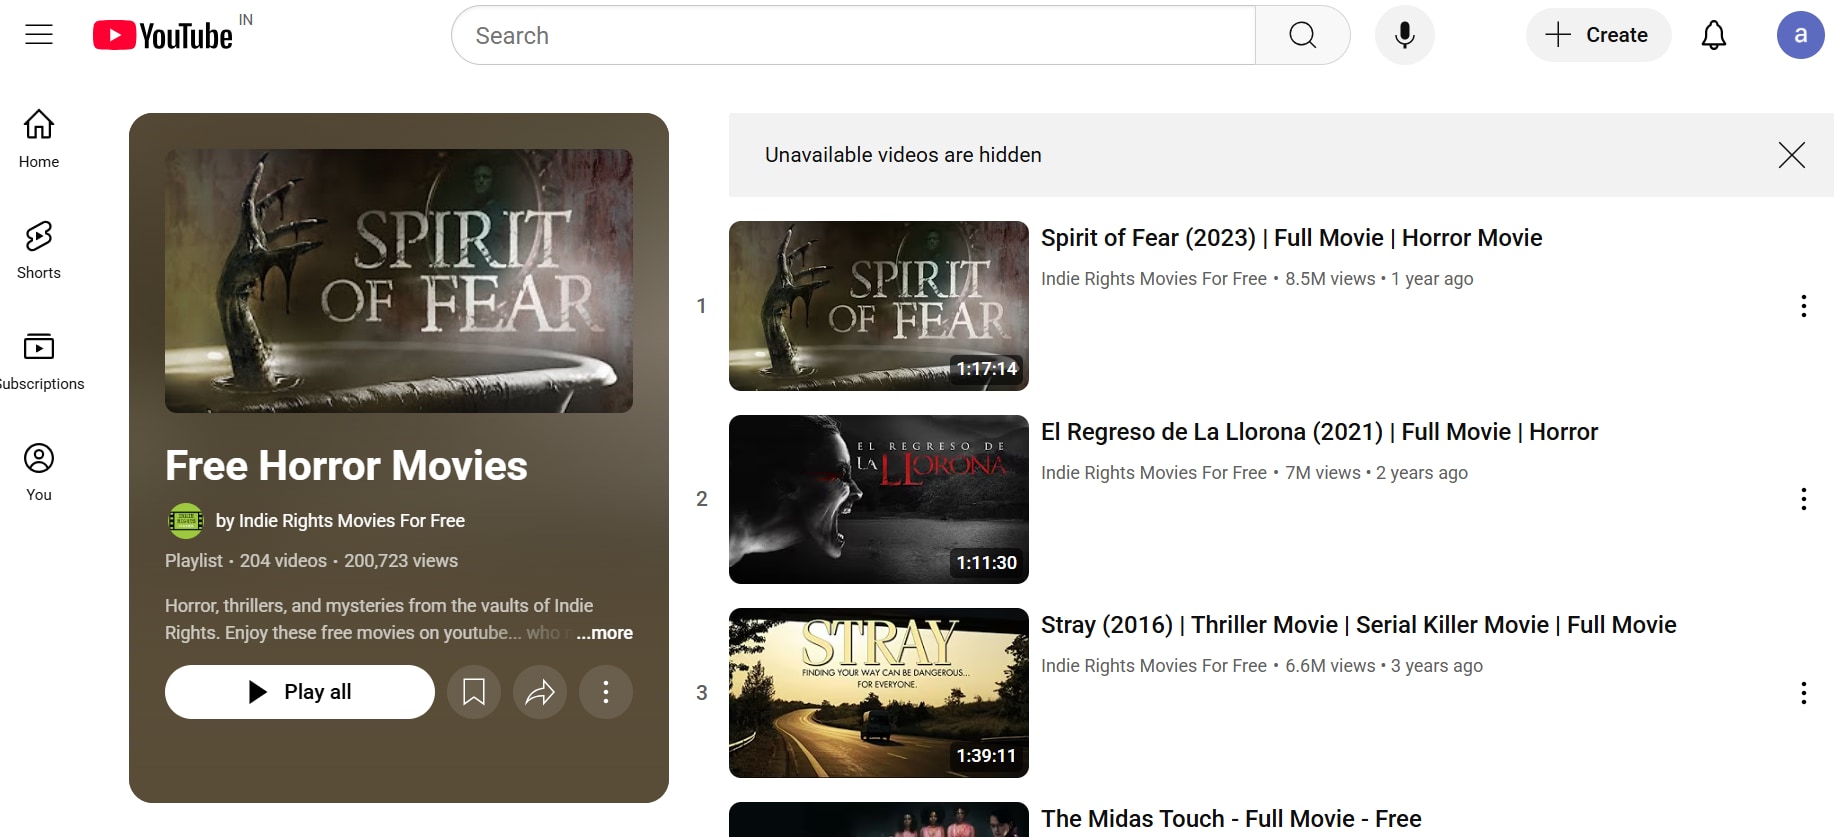Click the Unavailable videos are hidden text
The image size is (1844, 837).
click(x=903, y=155)
